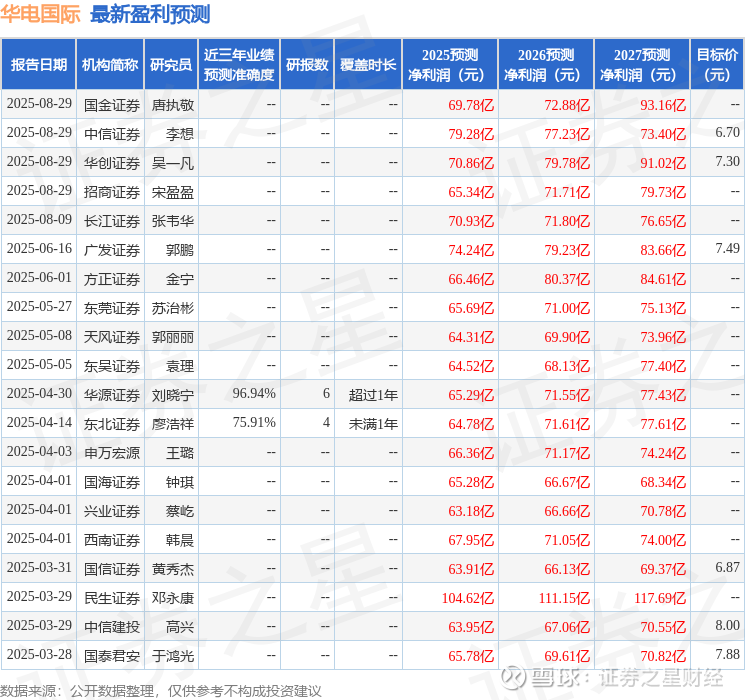Screen dimensions: 745x700
Task: Select the 广发证券 institution cell
Action: (112, 250)
